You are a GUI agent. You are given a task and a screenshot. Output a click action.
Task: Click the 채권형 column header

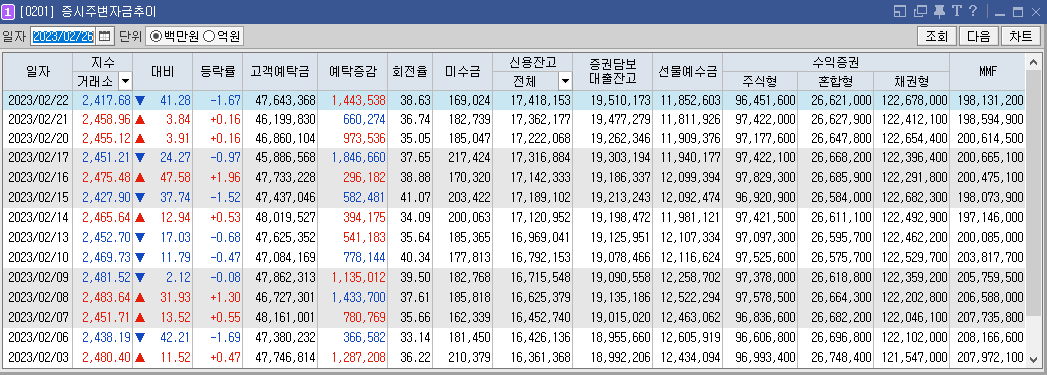pyautogui.click(x=911, y=81)
